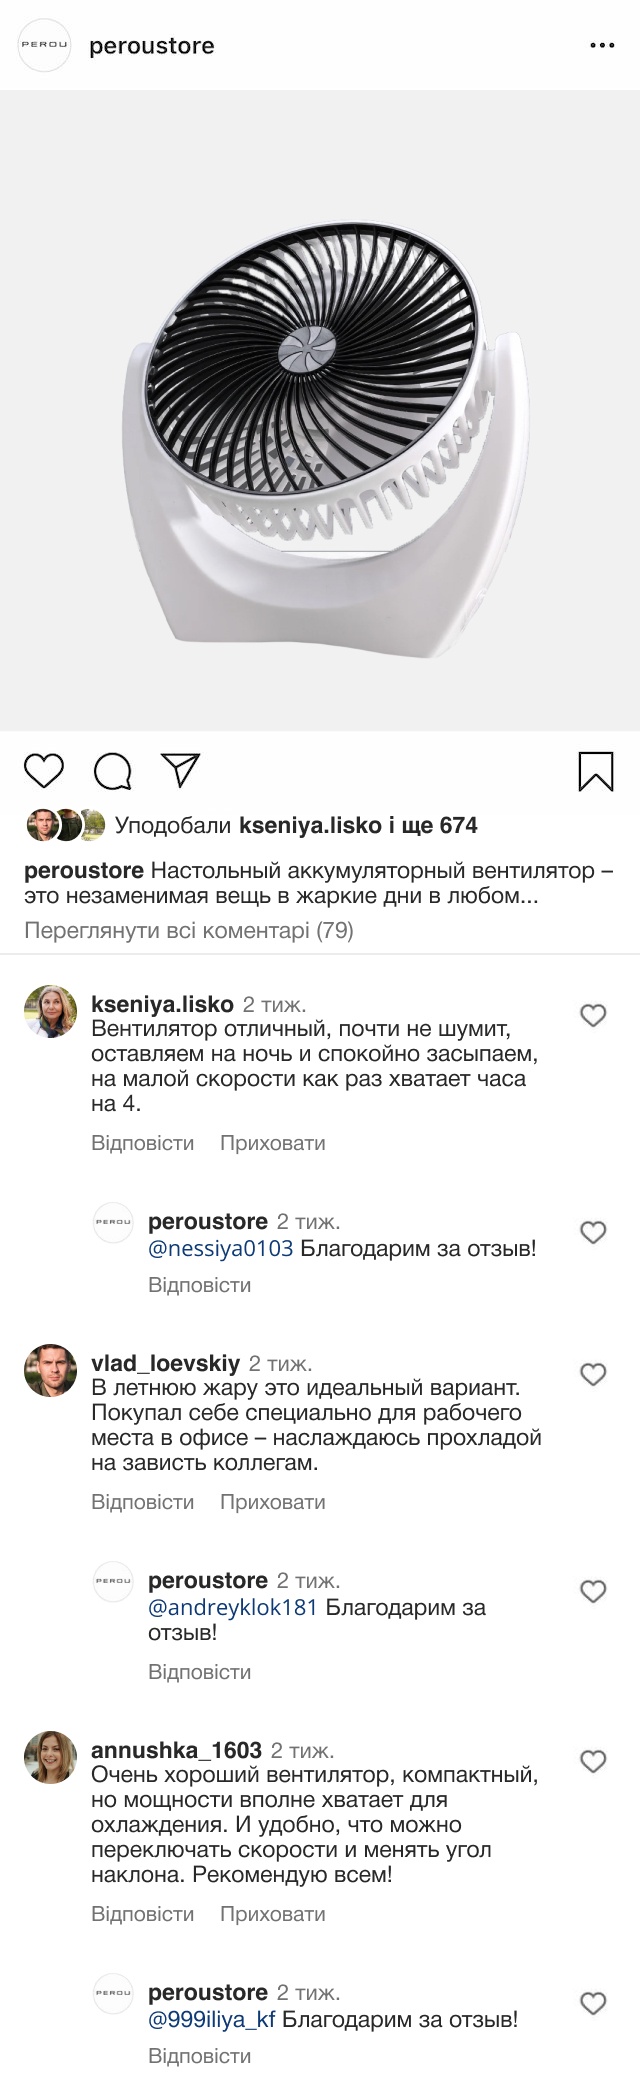Open peroustore profile logo in header

coord(45,46)
